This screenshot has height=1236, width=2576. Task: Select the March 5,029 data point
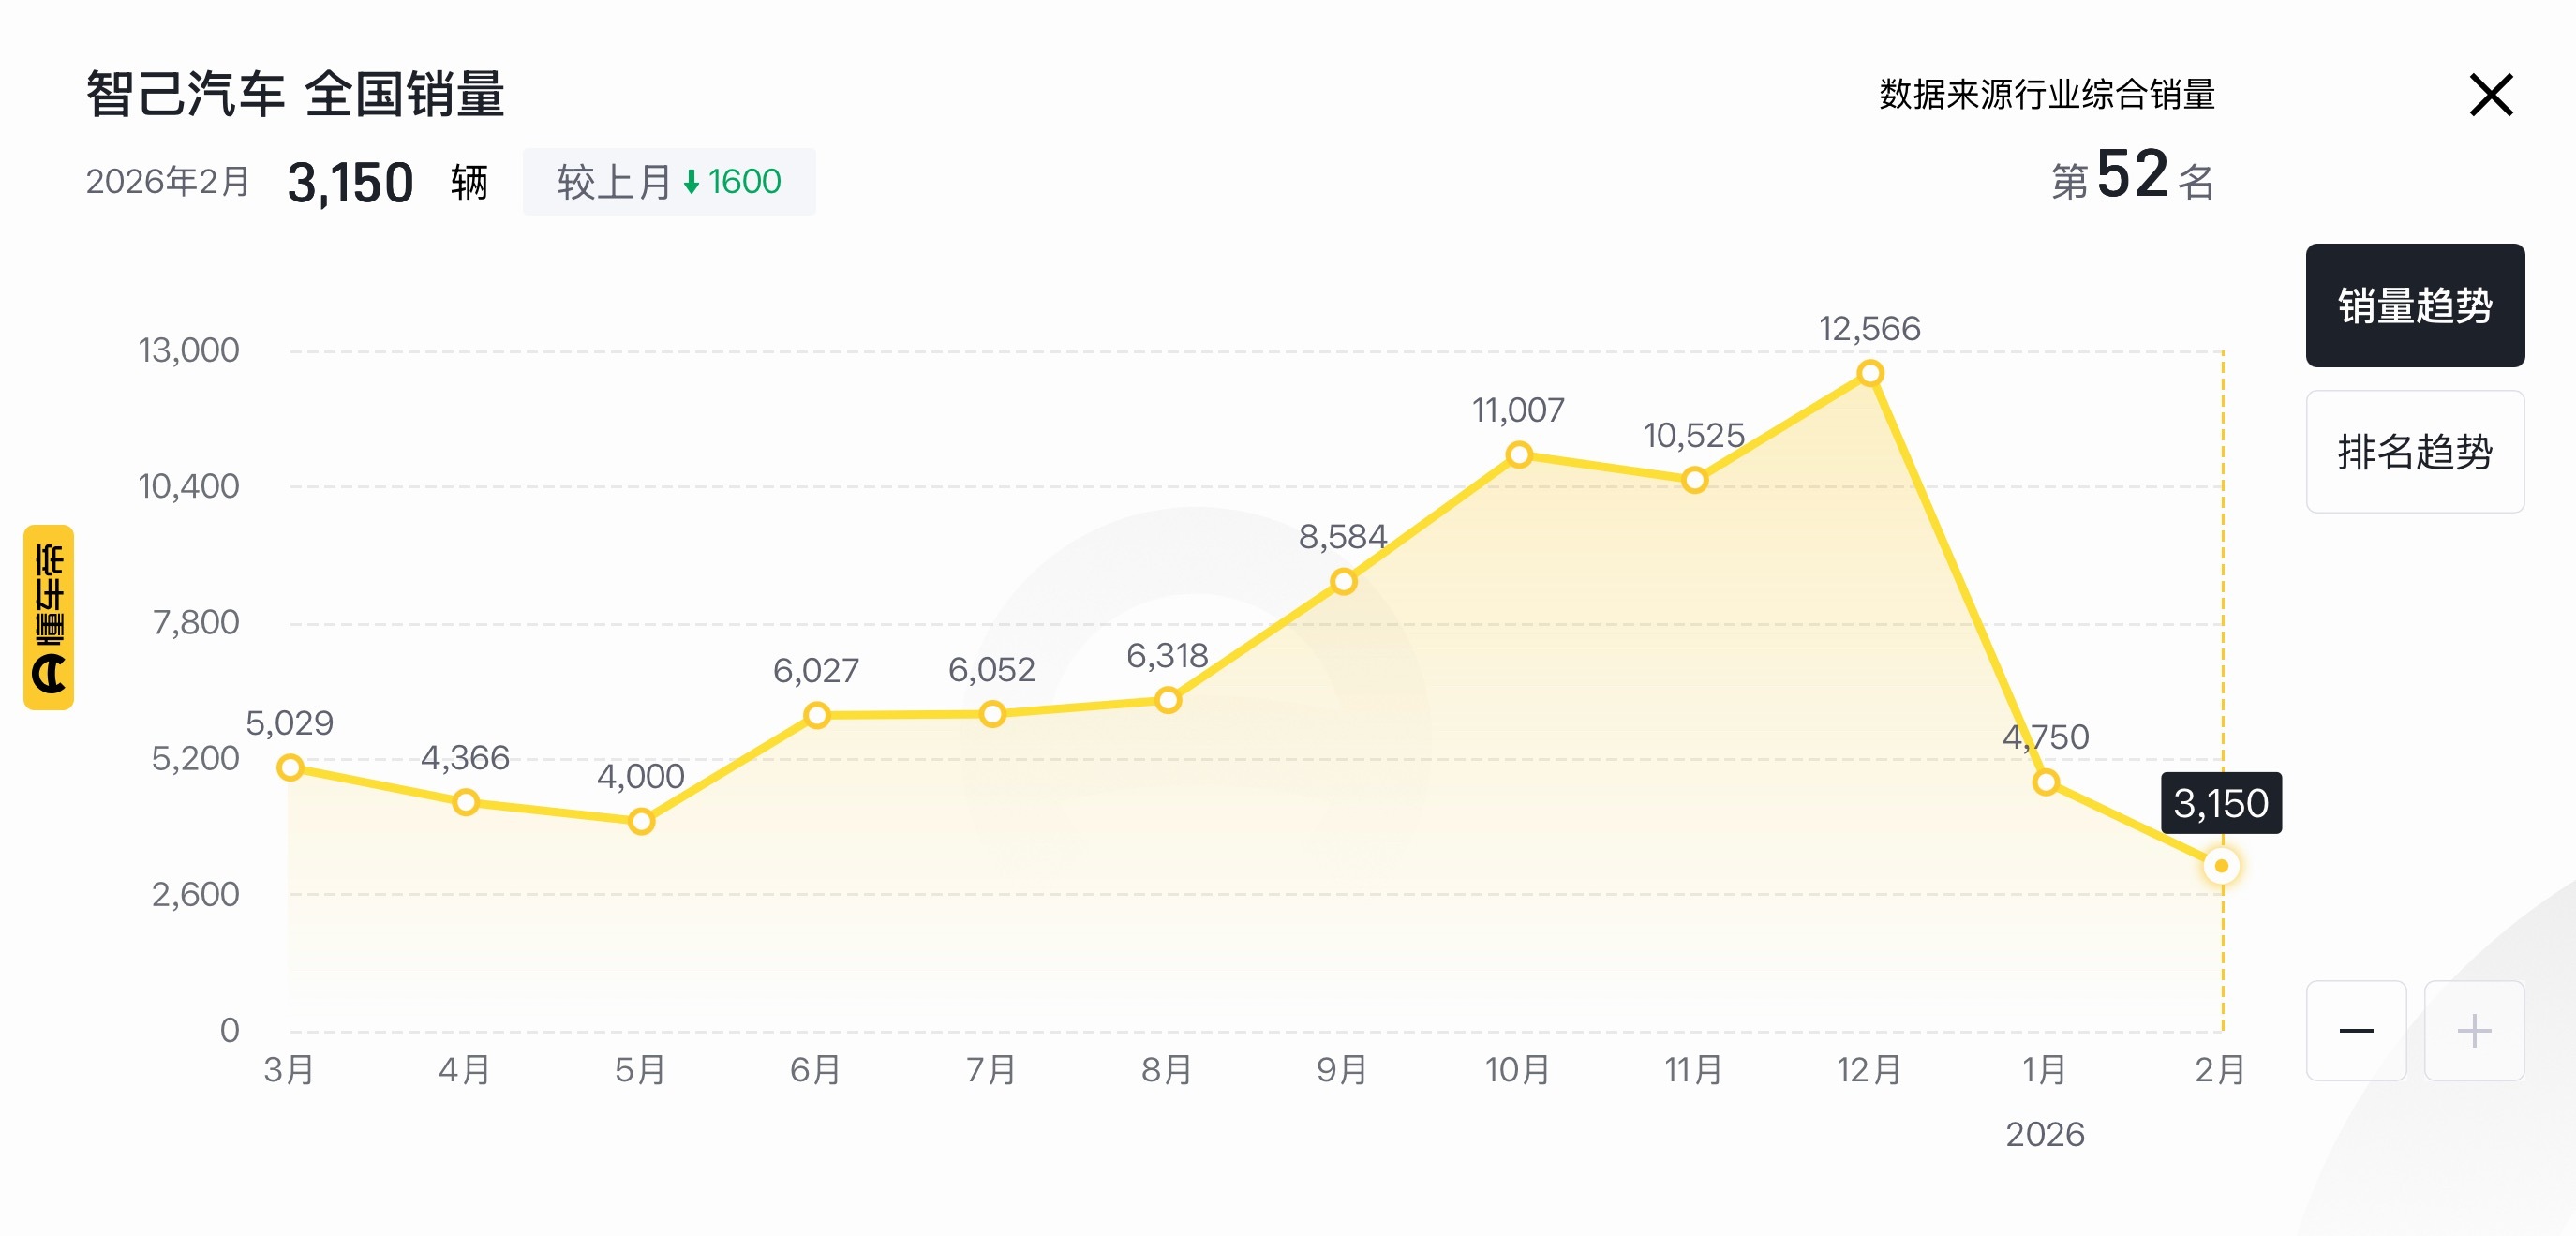click(290, 768)
